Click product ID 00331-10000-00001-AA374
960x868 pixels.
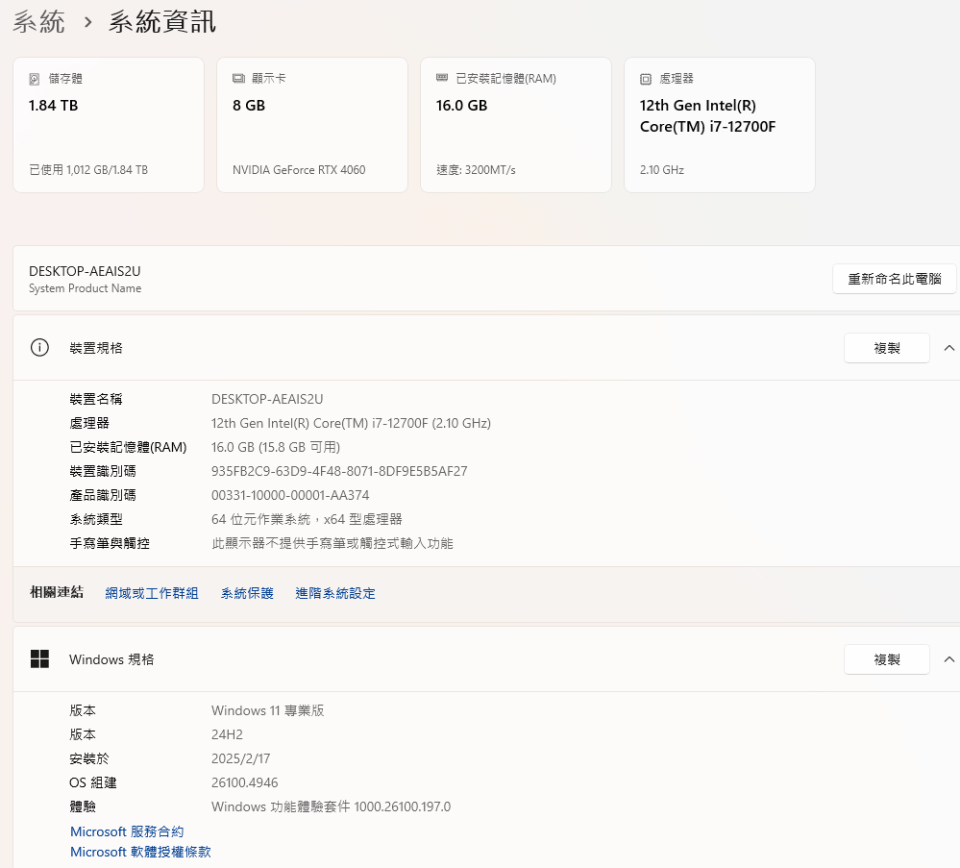290,495
